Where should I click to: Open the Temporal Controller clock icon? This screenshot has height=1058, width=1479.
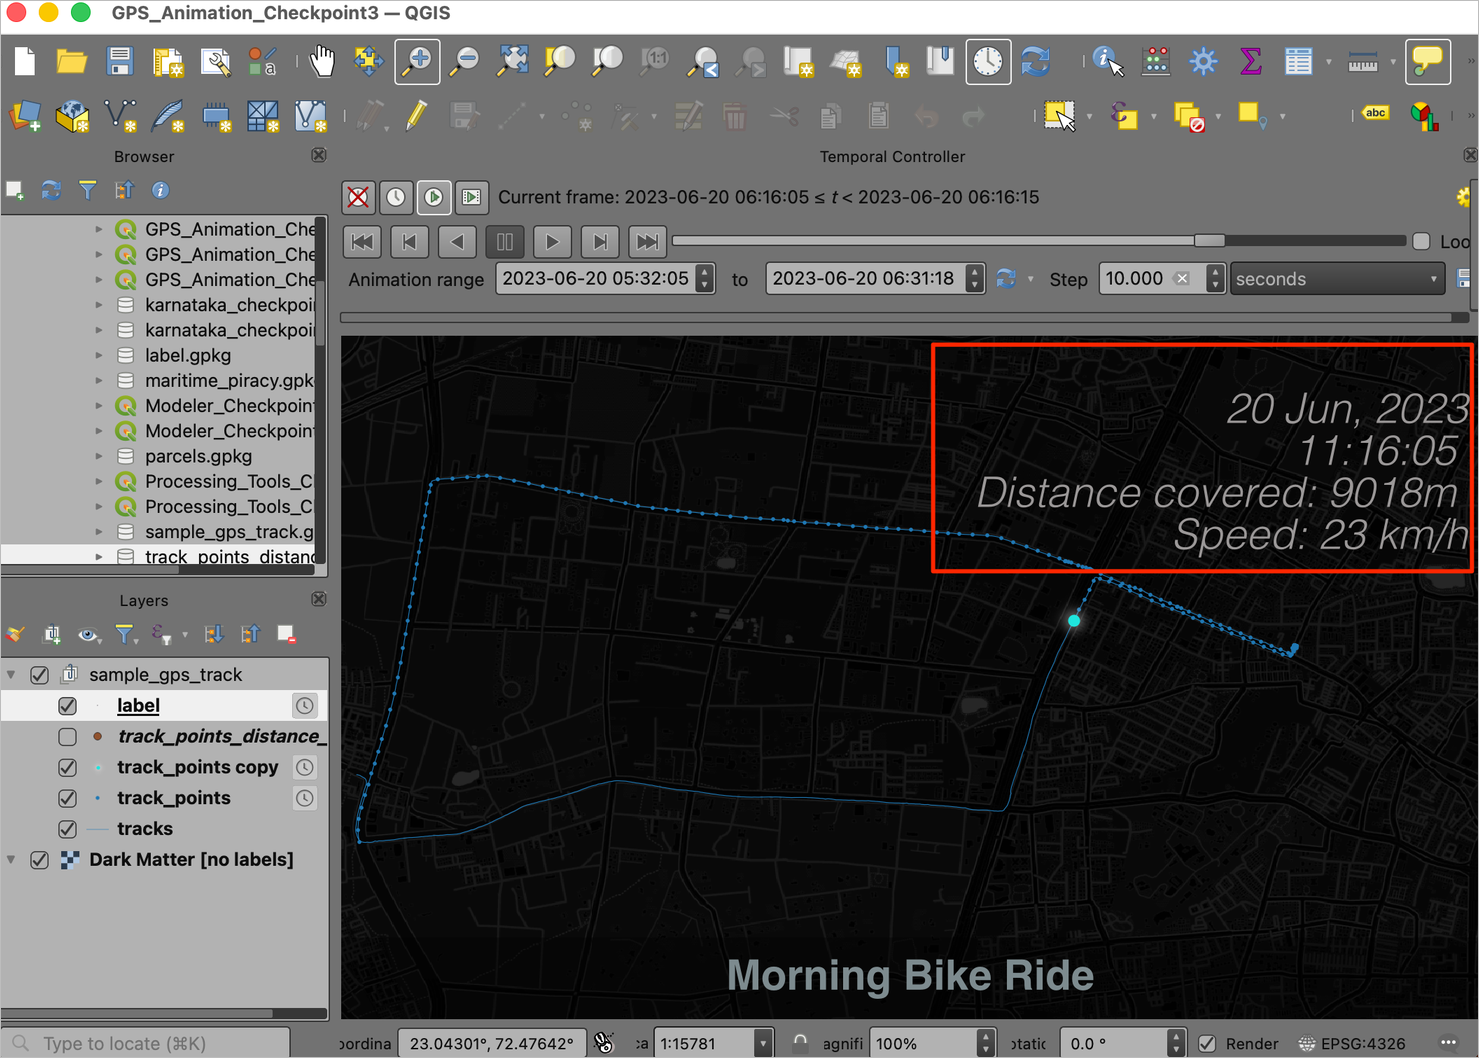987,62
